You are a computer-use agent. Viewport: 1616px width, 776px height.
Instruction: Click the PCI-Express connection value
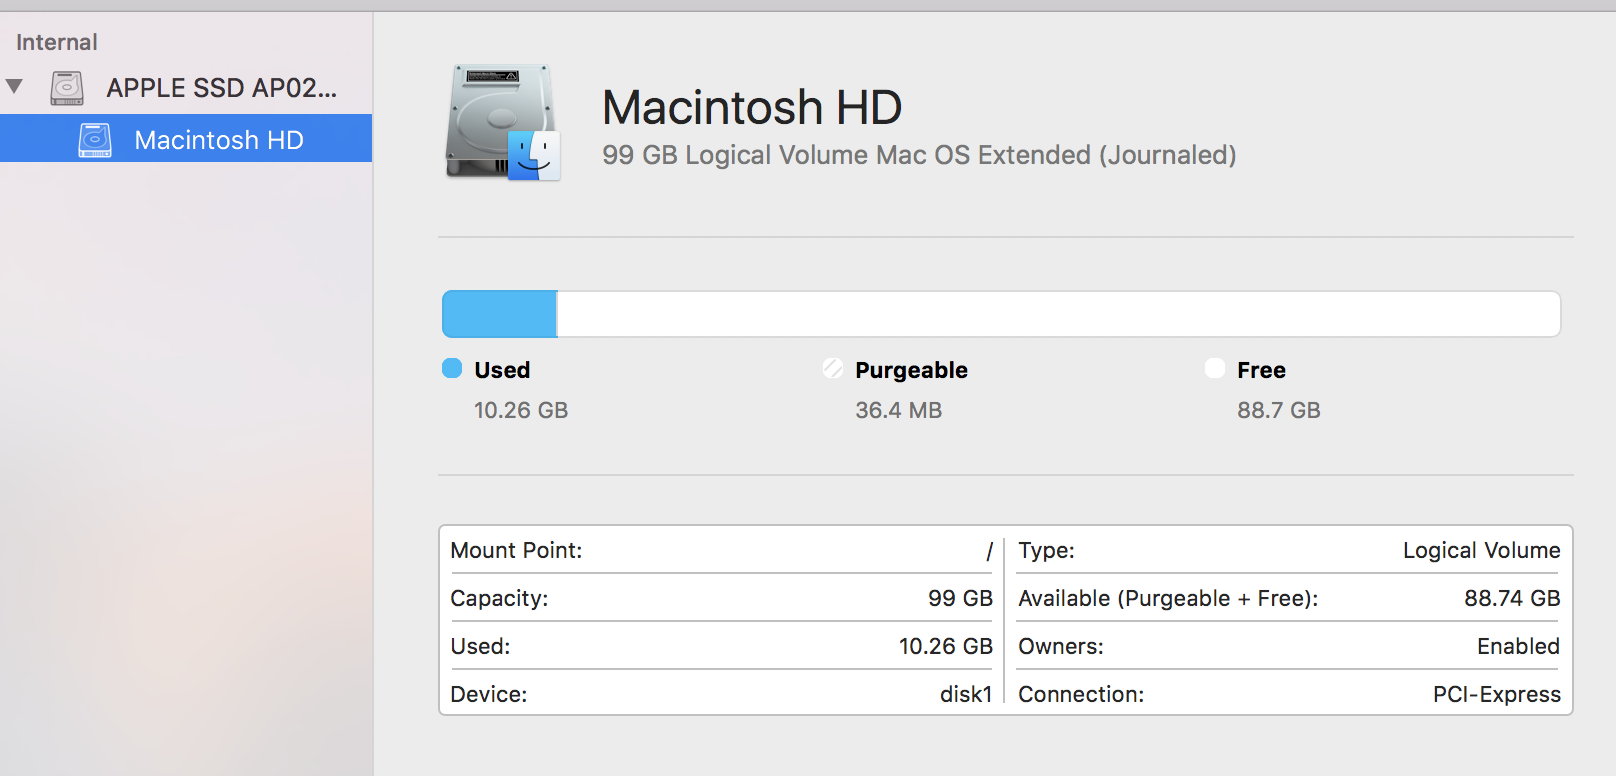tap(1496, 694)
